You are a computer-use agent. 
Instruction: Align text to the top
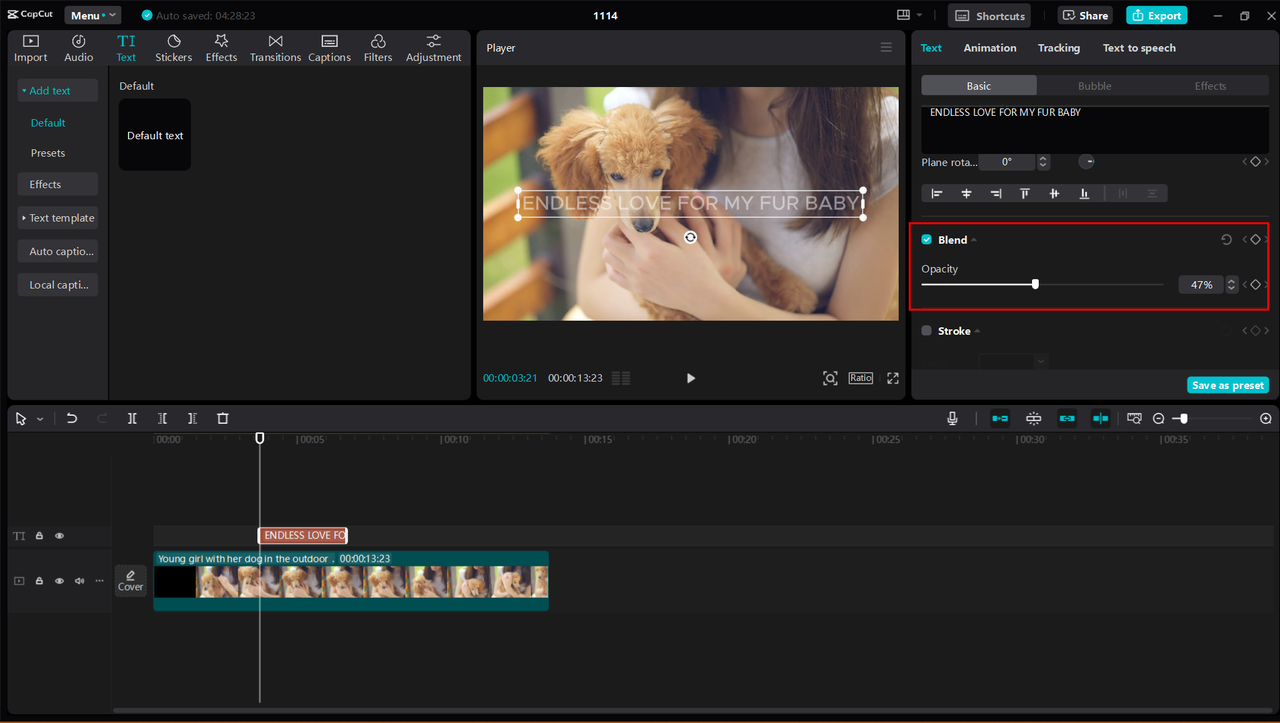(x=1025, y=193)
